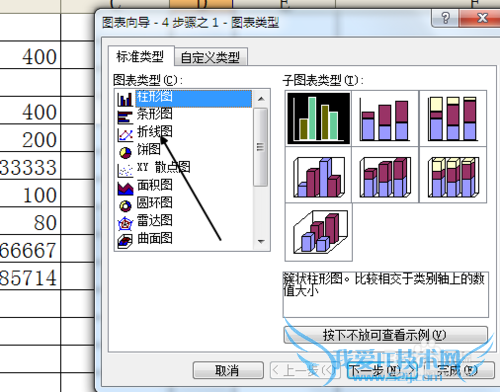The width and height of the screenshot is (500, 392).
Task: Select 面积图 text in chart type list
Action: (x=155, y=185)
